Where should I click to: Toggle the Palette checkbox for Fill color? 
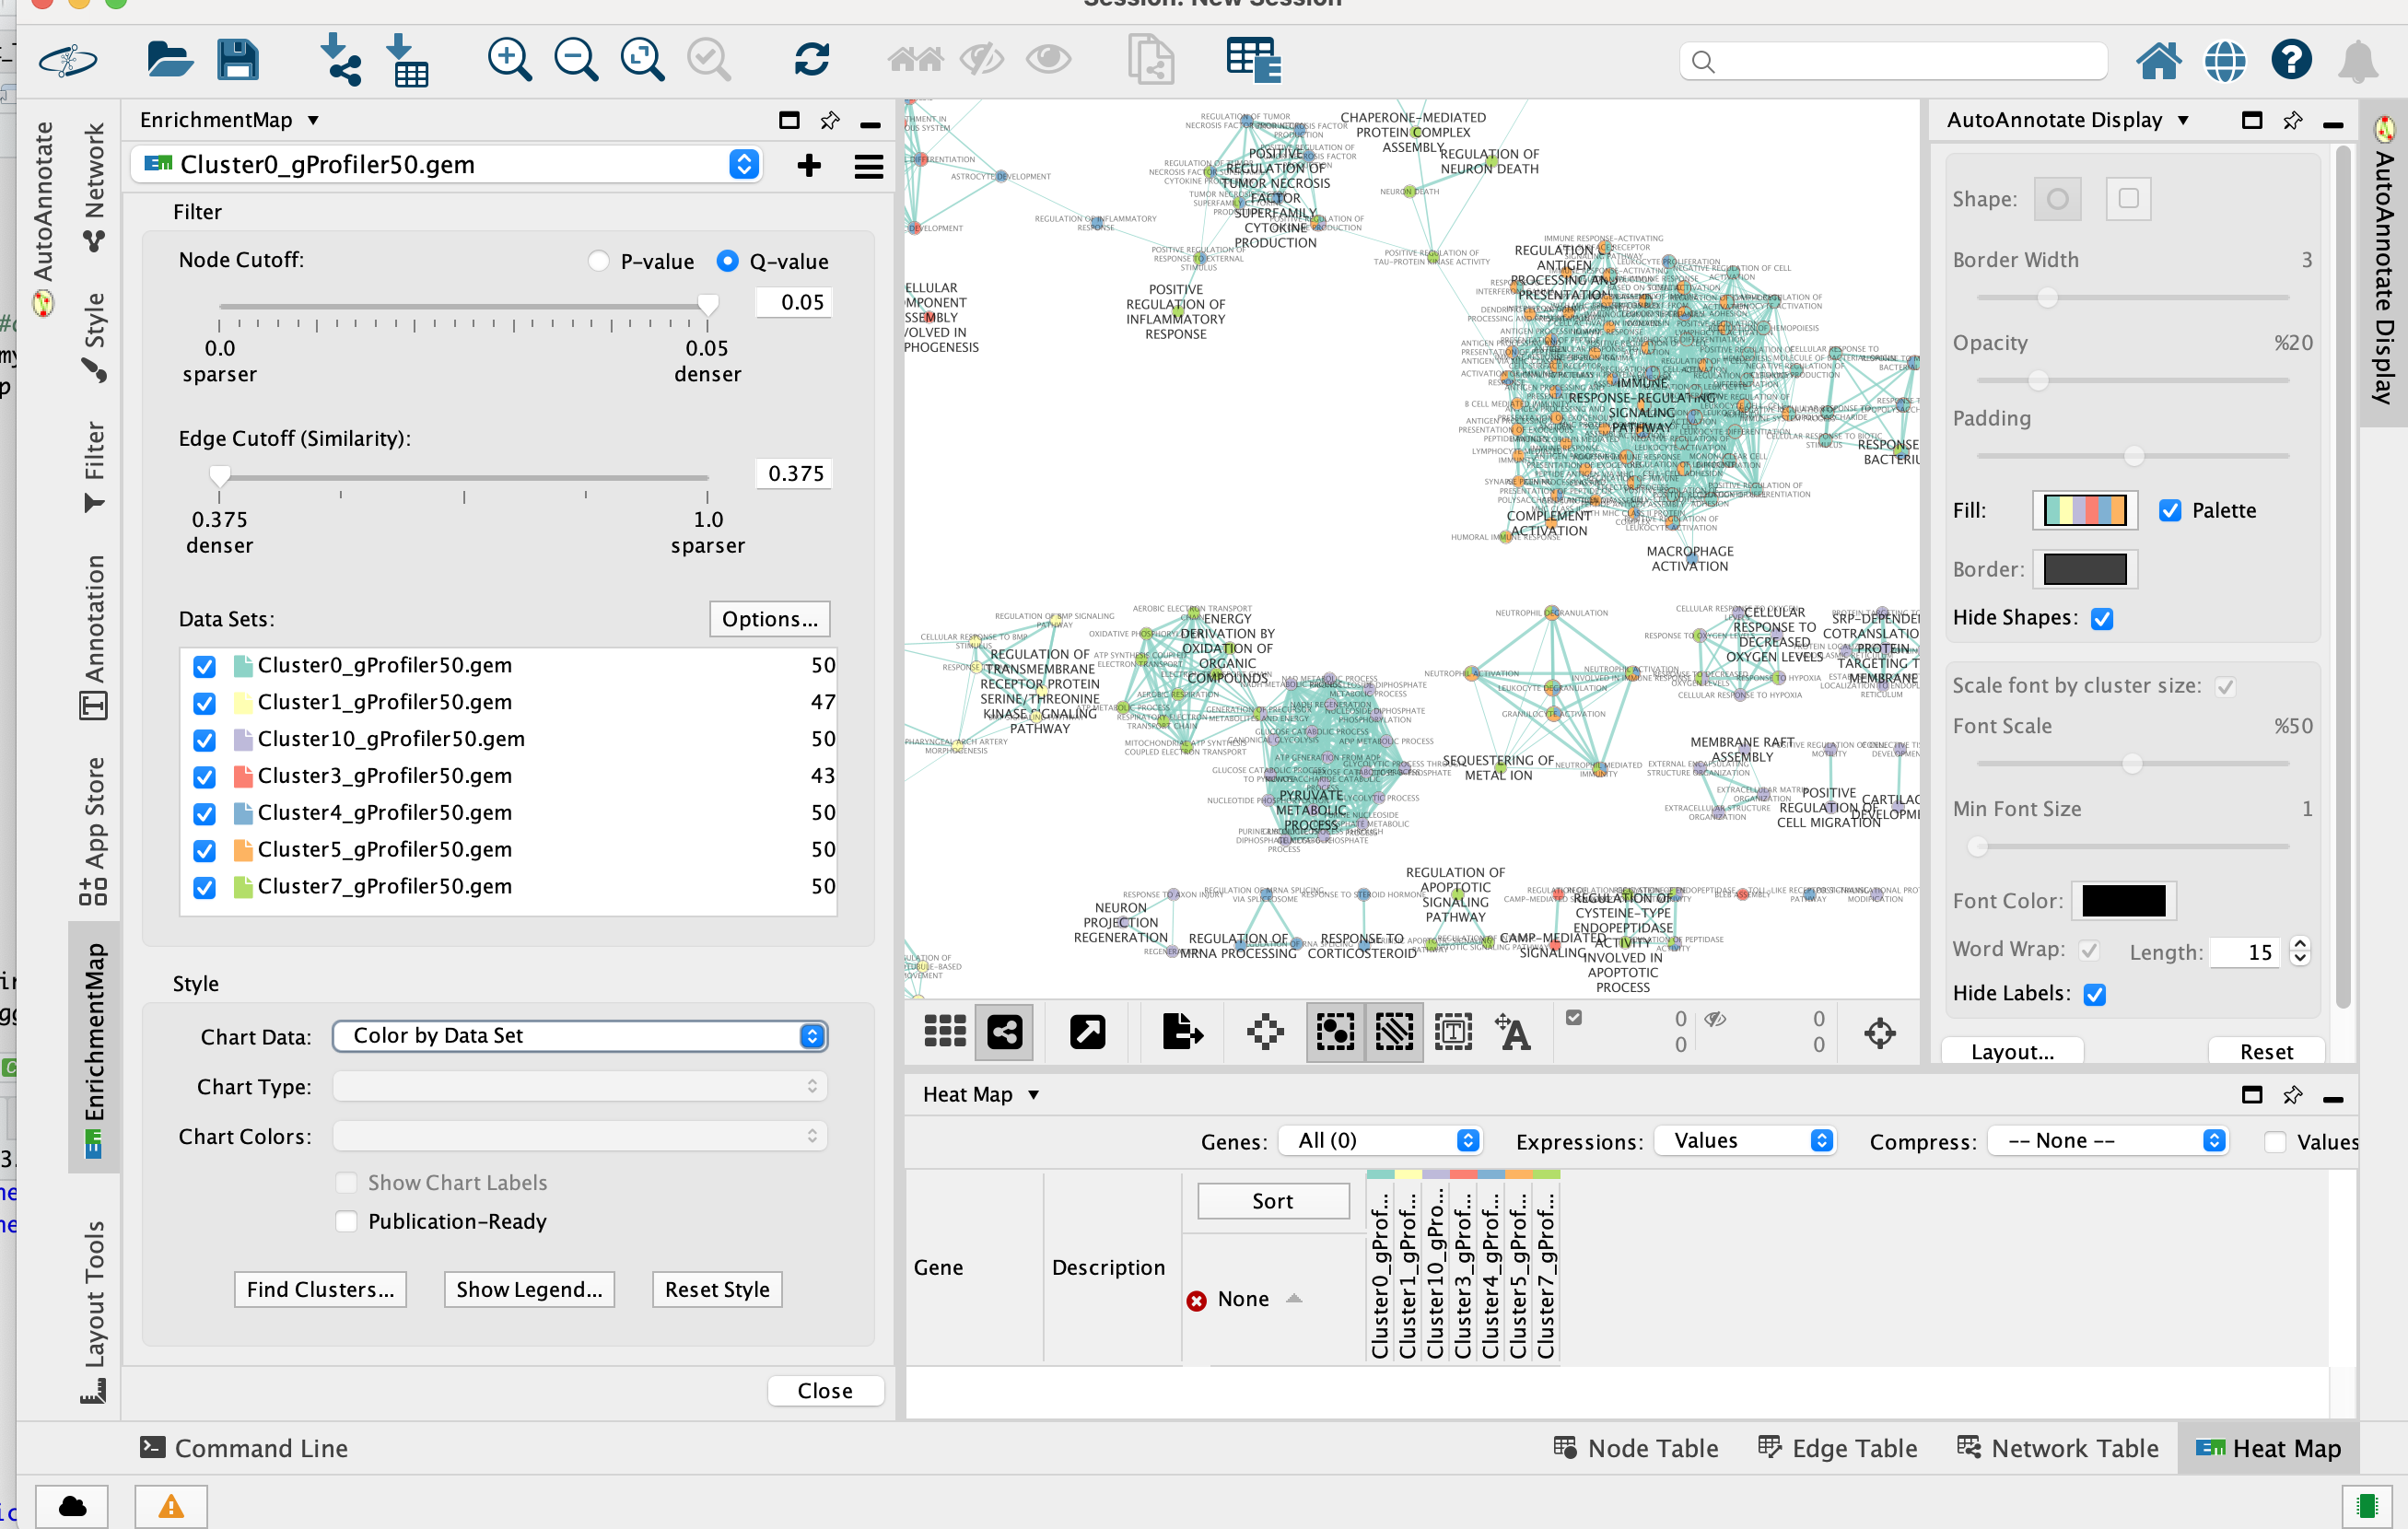(2171, 509)
